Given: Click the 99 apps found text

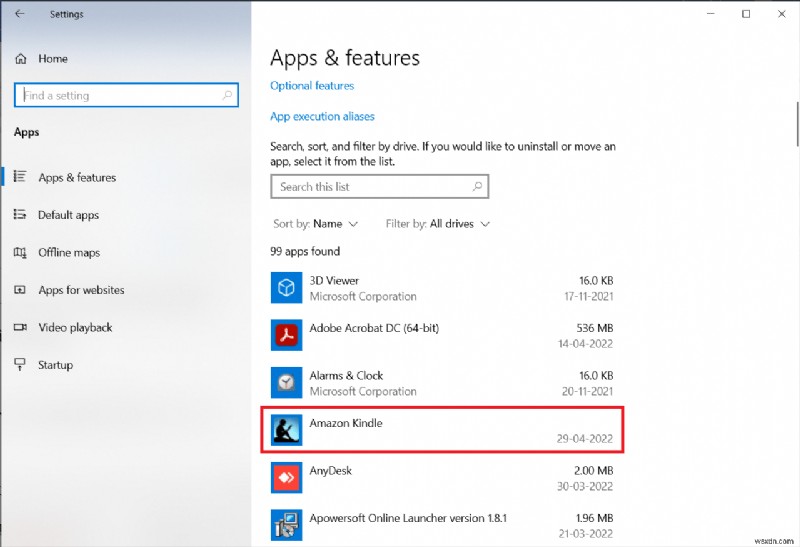Looking at the screenshot, I should (305, 251).
